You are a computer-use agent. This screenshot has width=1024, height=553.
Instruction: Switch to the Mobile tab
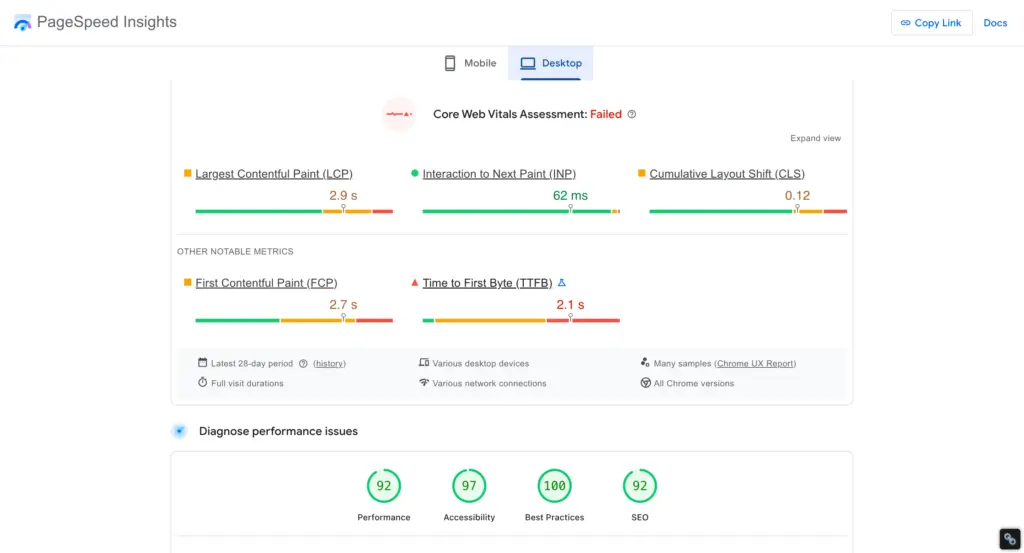pos(470,63)
